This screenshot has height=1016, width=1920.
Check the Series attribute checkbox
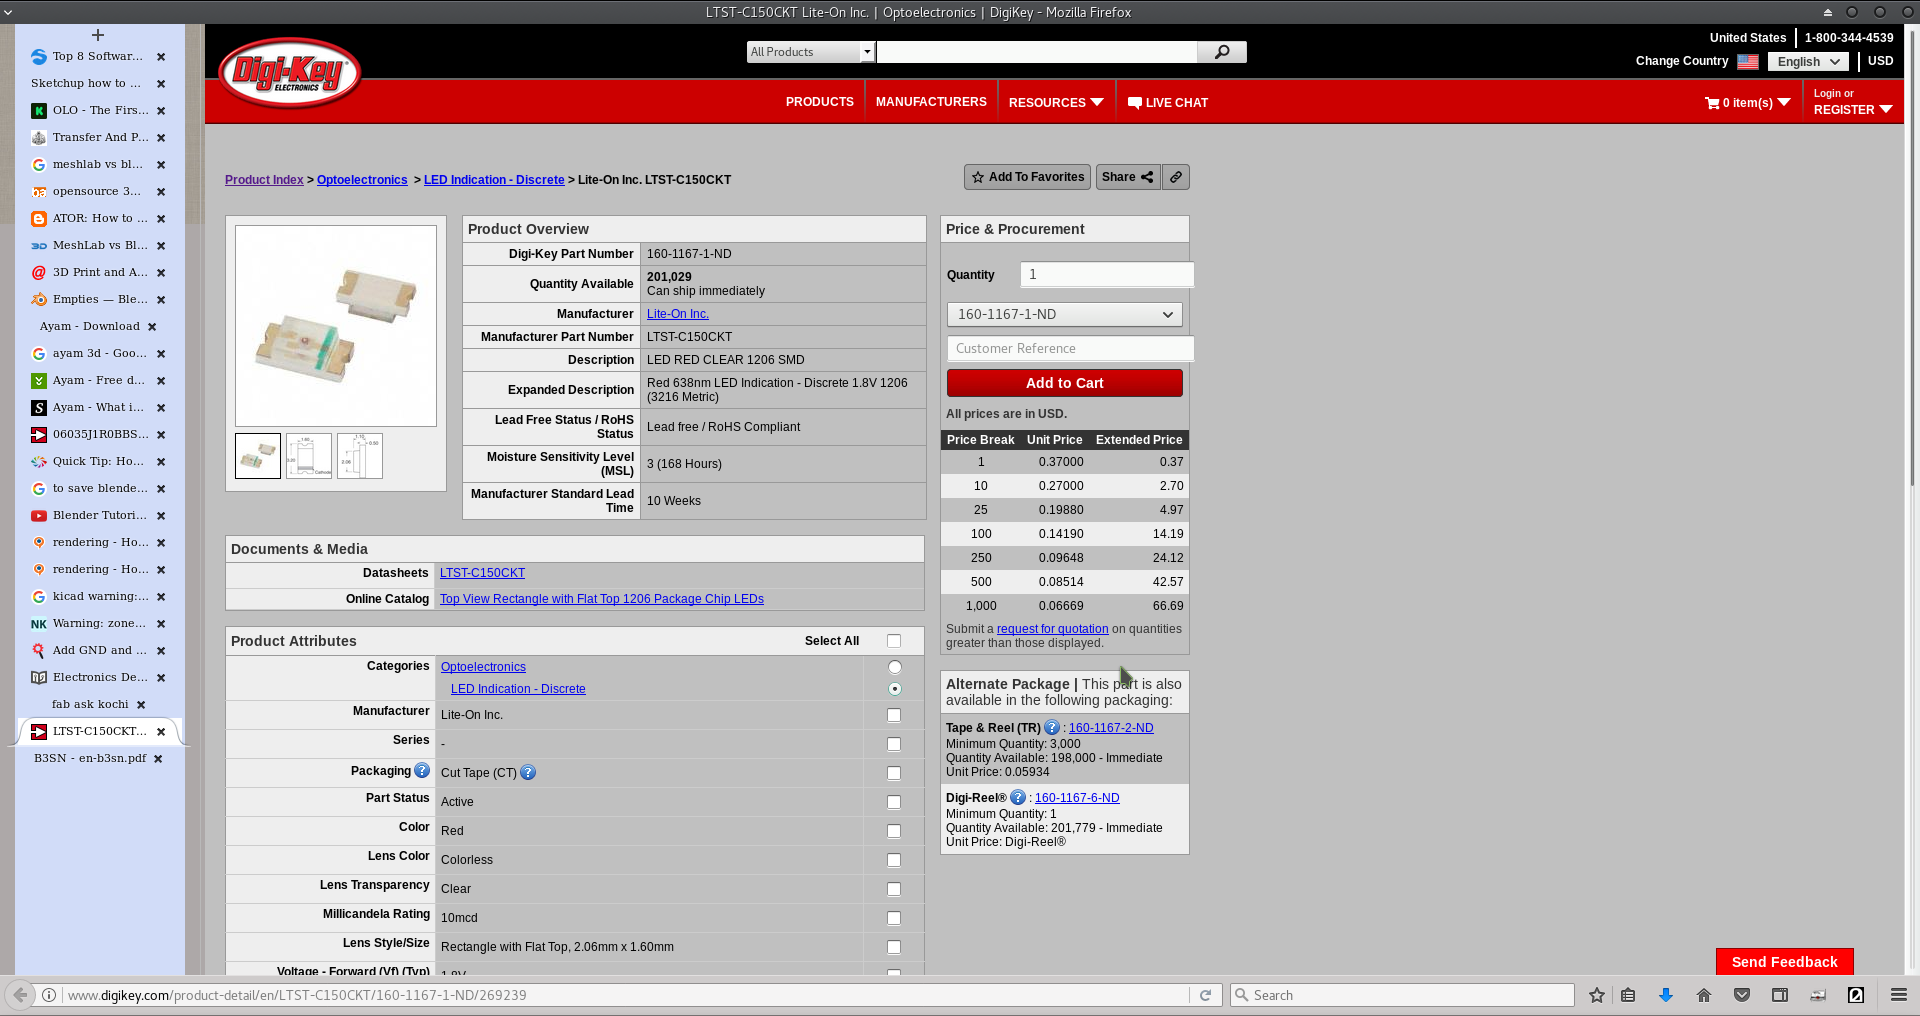point(894,744)
